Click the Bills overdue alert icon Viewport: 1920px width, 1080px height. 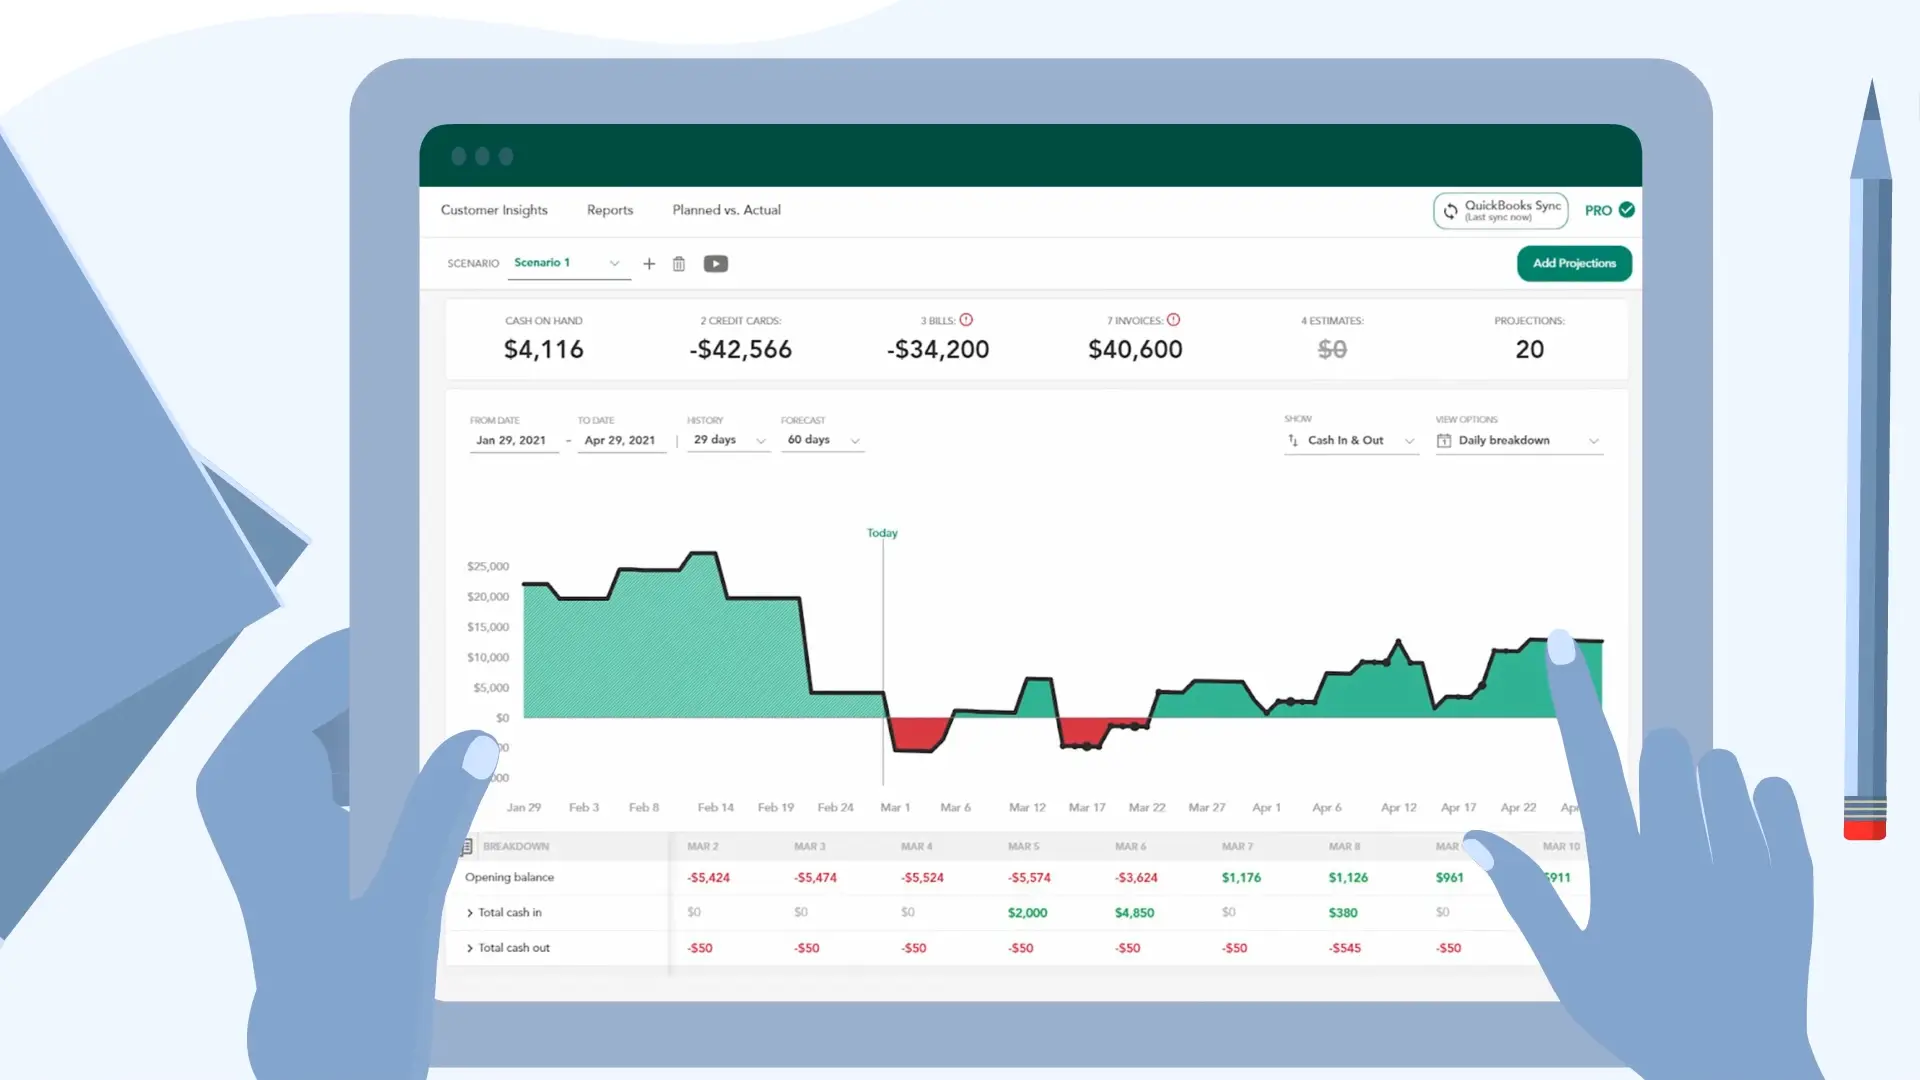tap(966, 320)
